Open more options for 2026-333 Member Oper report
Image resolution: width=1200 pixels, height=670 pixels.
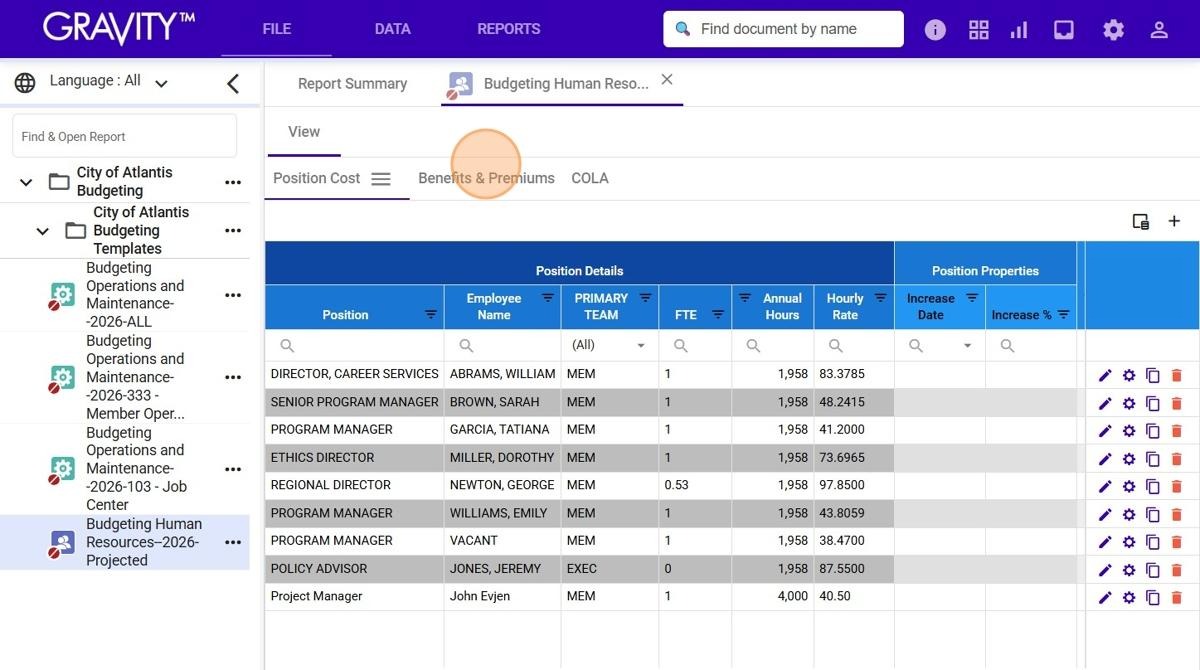[233, 377]
